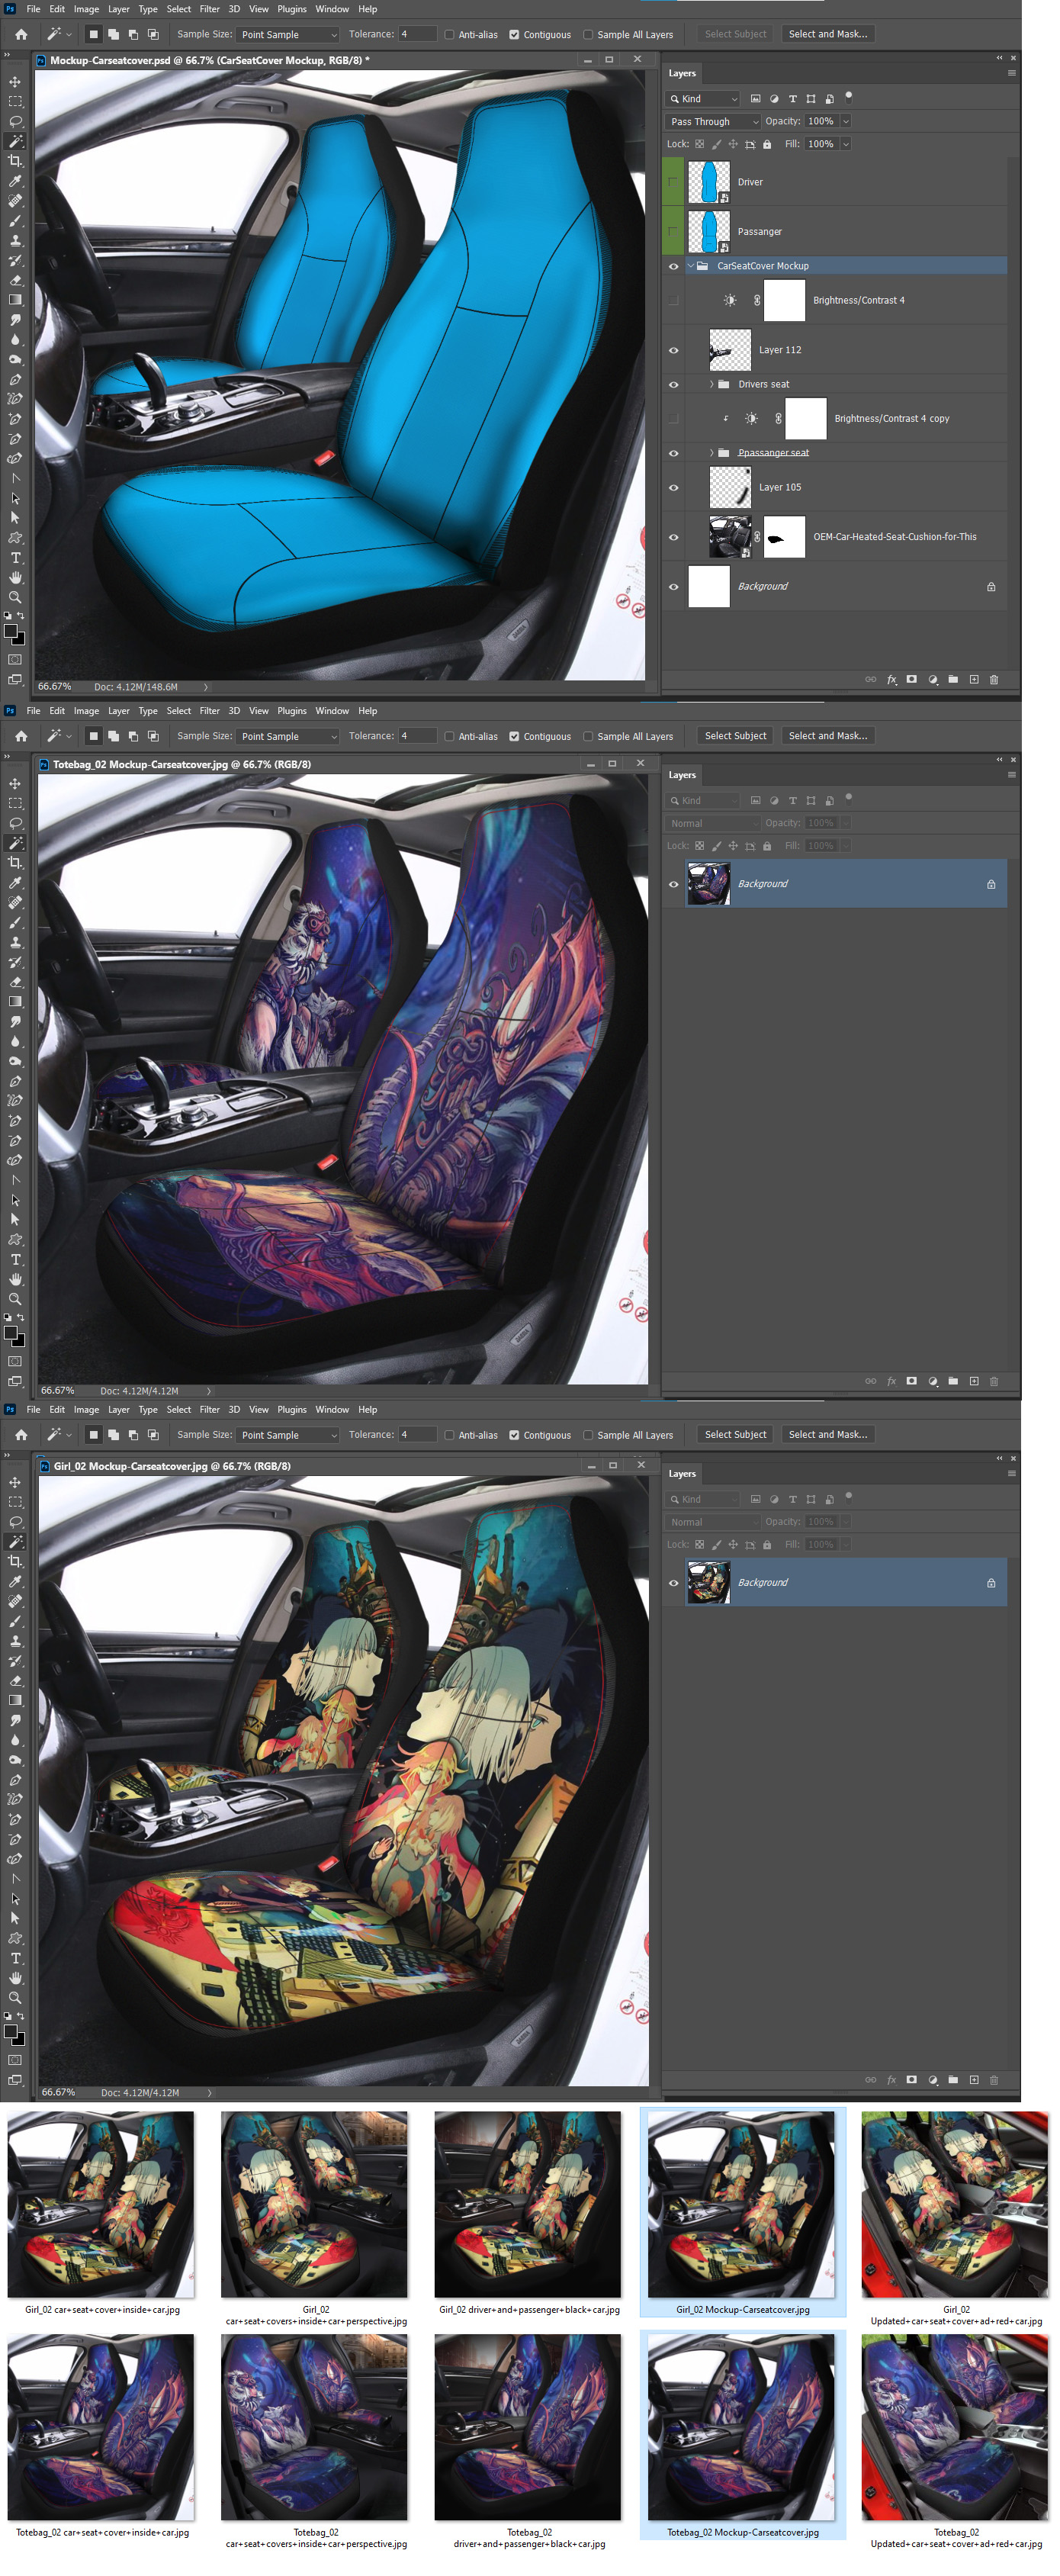The image size is (1060, 2576).
Task: Choose the Type tool in Mockup-Carseatcover.psd window
Action: 15,558
